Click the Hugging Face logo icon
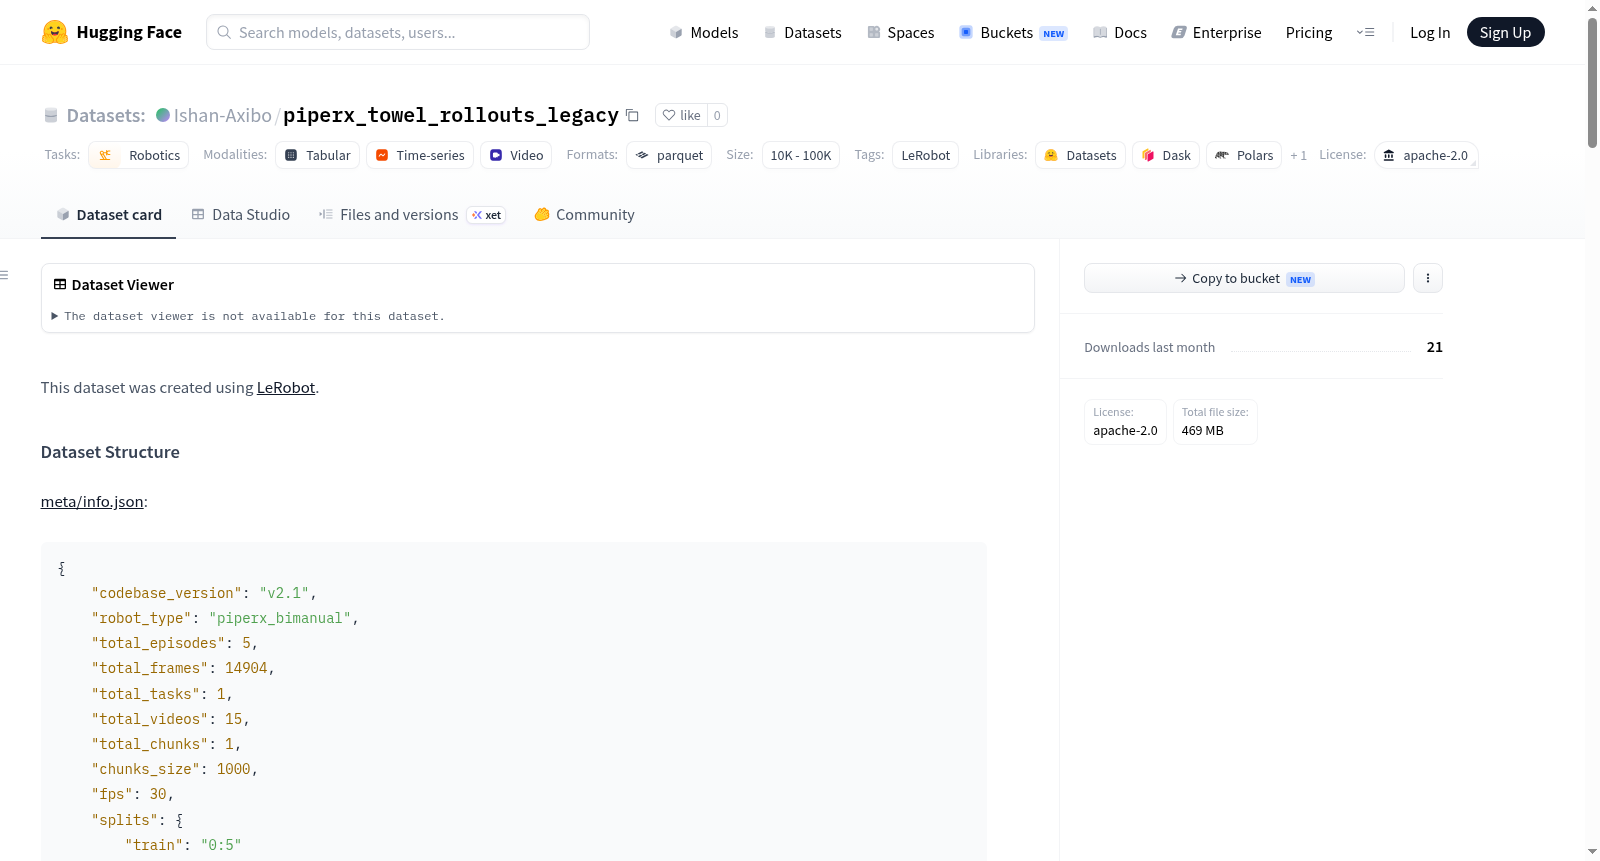This screenshot has width=1600, height=861. [x=55, y=32]
